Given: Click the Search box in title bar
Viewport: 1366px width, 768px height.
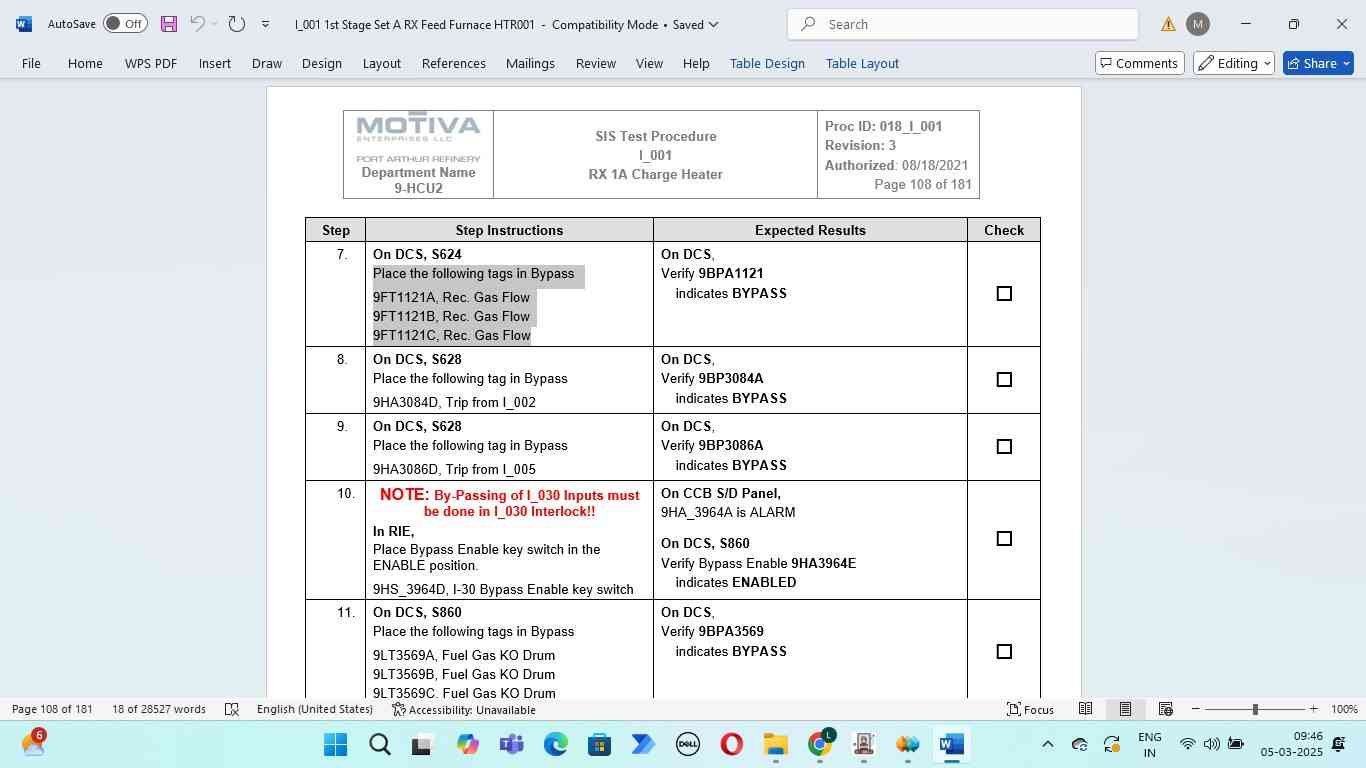Looking at the screenshot, I should point(962,24).
